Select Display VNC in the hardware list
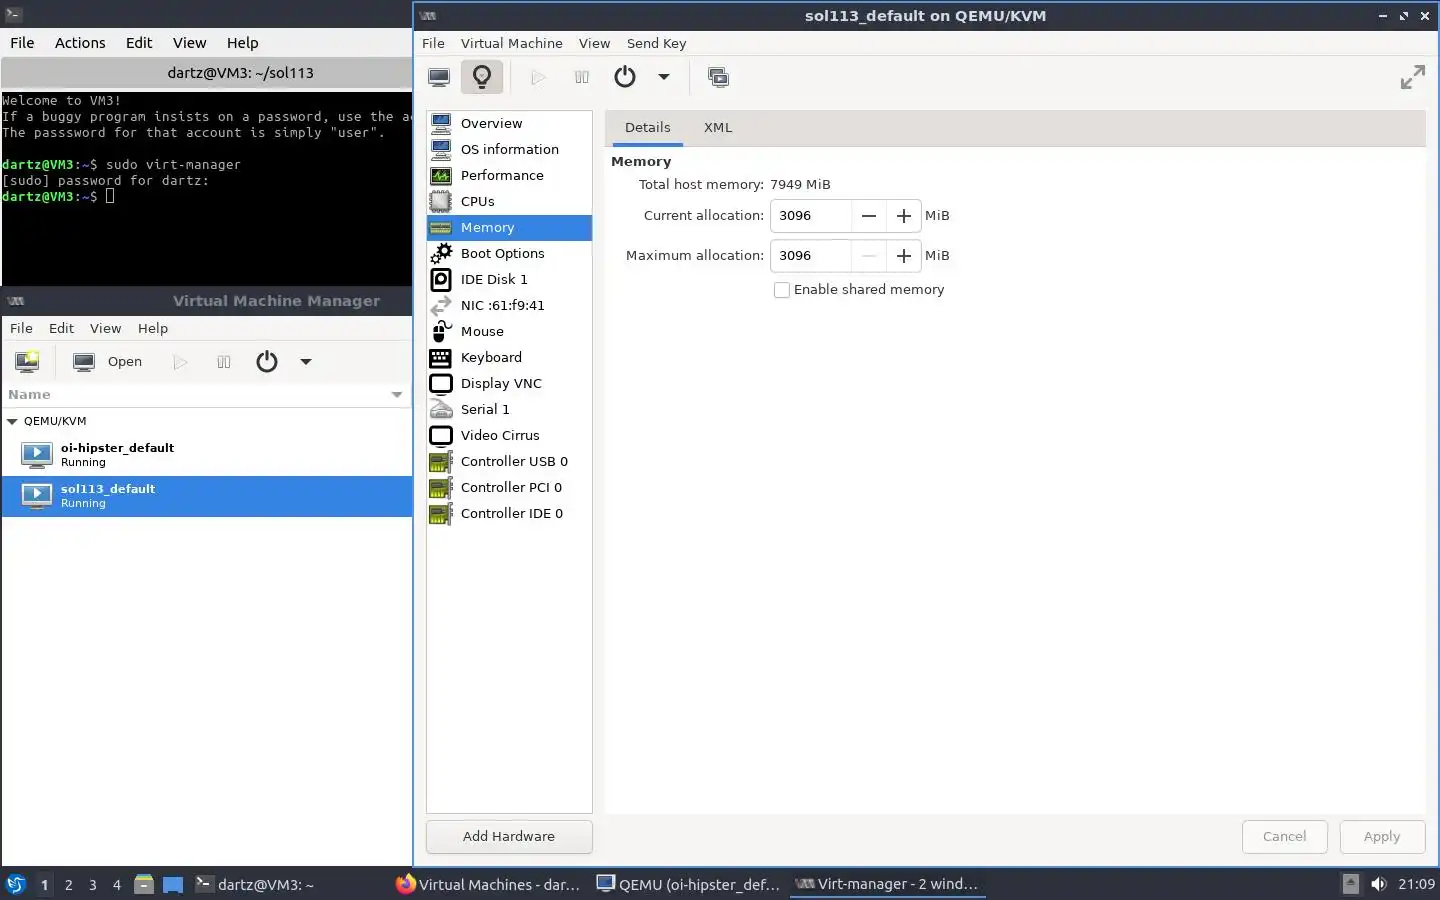The width and height of the screenshot is (1440, 900). 509,383
